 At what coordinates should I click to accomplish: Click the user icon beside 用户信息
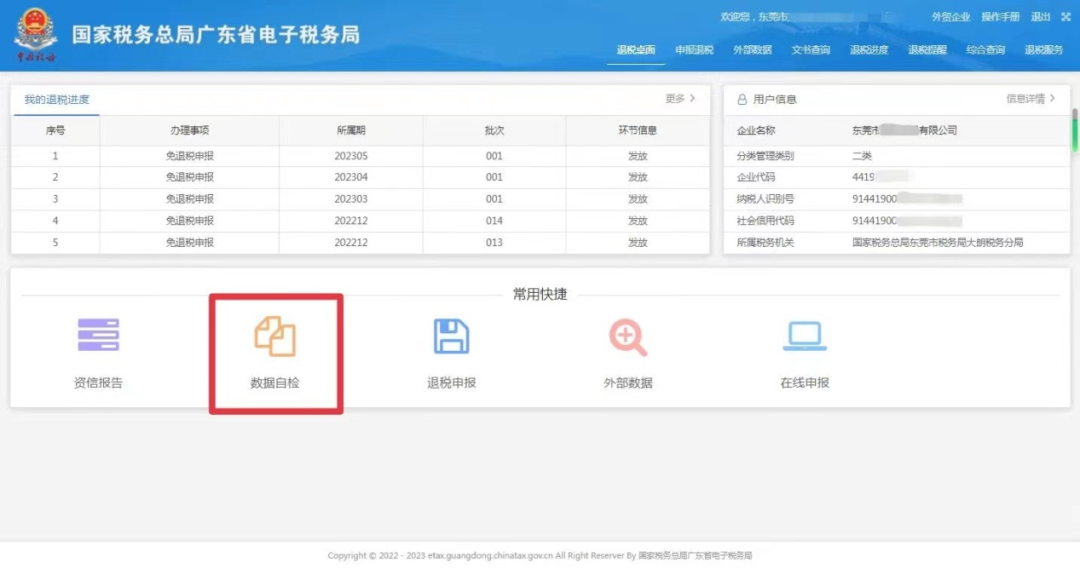[742, 99]
